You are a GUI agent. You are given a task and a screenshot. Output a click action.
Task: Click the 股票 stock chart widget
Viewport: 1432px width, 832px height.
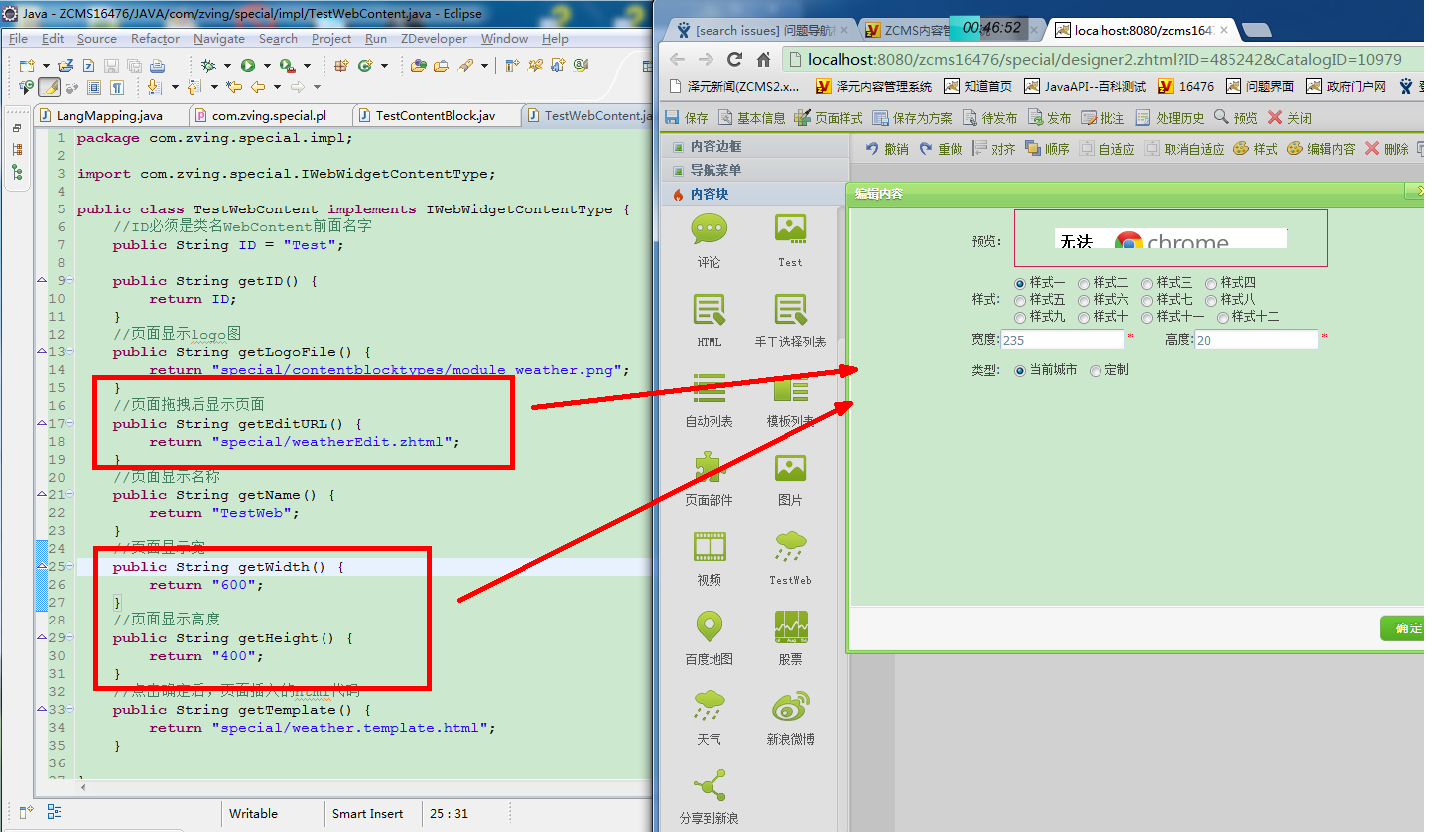(790, 626)
